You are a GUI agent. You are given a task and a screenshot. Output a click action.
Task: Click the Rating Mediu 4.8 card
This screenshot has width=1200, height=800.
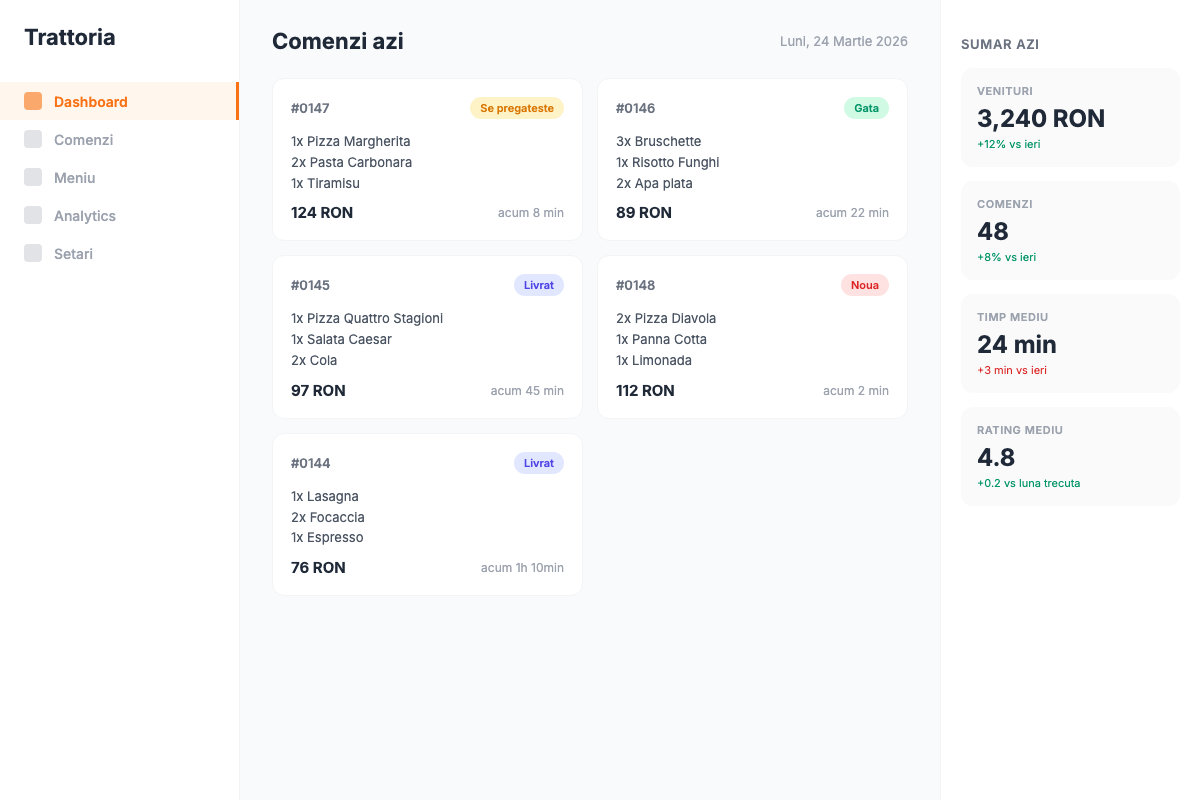click(1070, 456)
